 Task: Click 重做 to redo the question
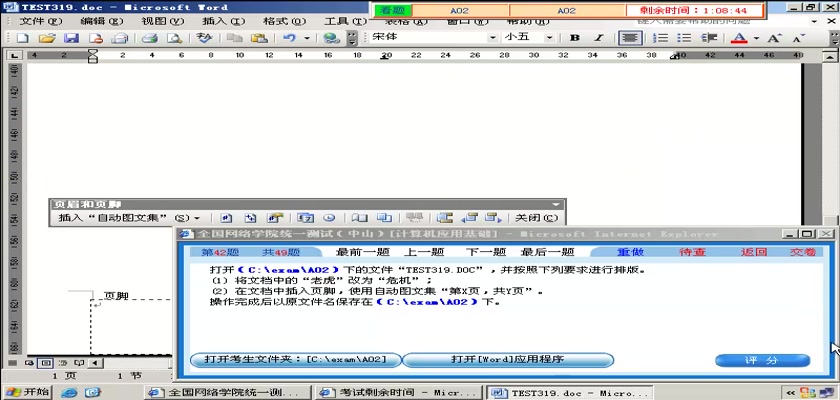[630, 252]
